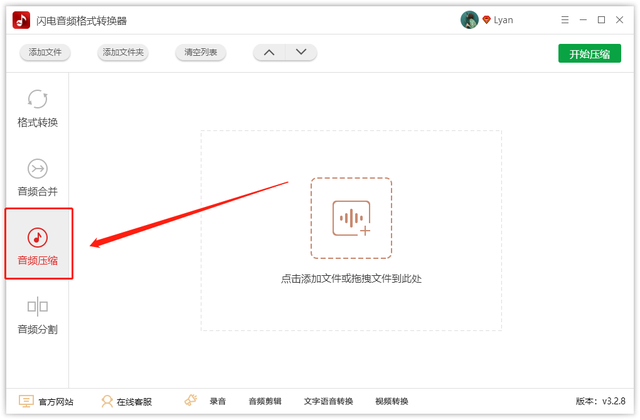This screenshot has height=420, width=640.
Task: Open 文字语音转换 text-to-speech link
Action: (328, 402)
